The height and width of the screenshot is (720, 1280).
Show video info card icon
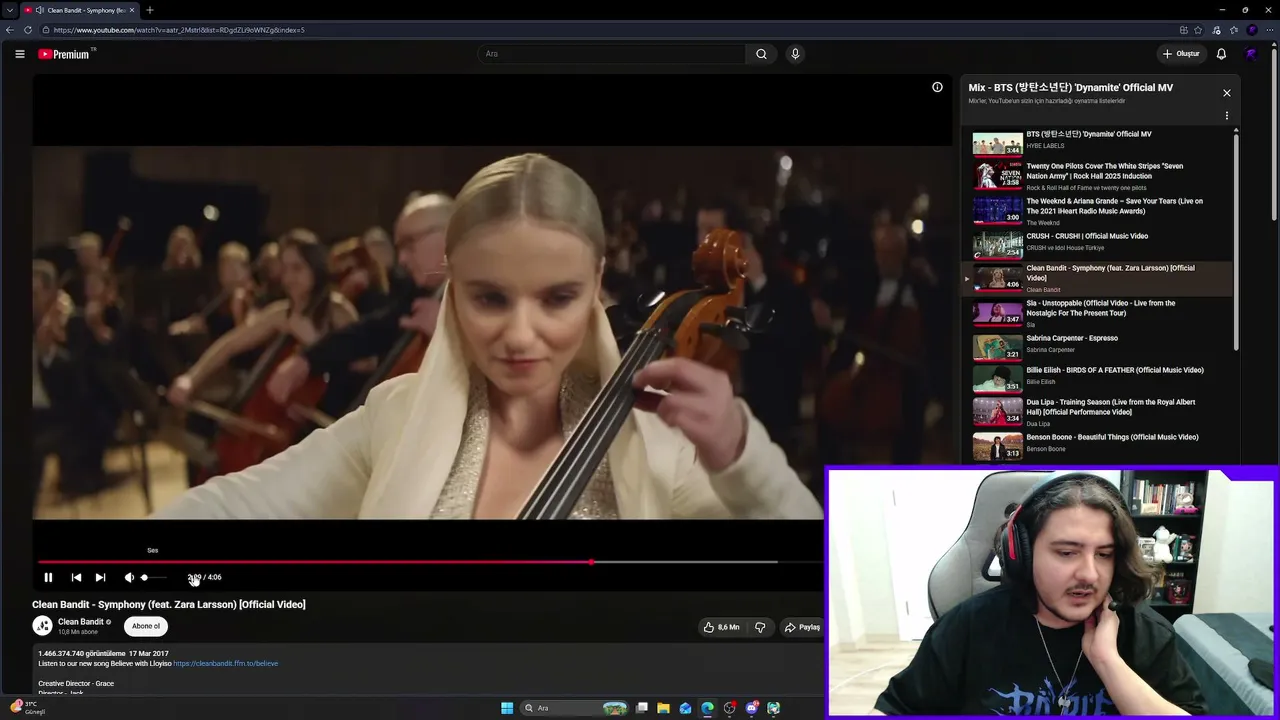click(937, 87)
